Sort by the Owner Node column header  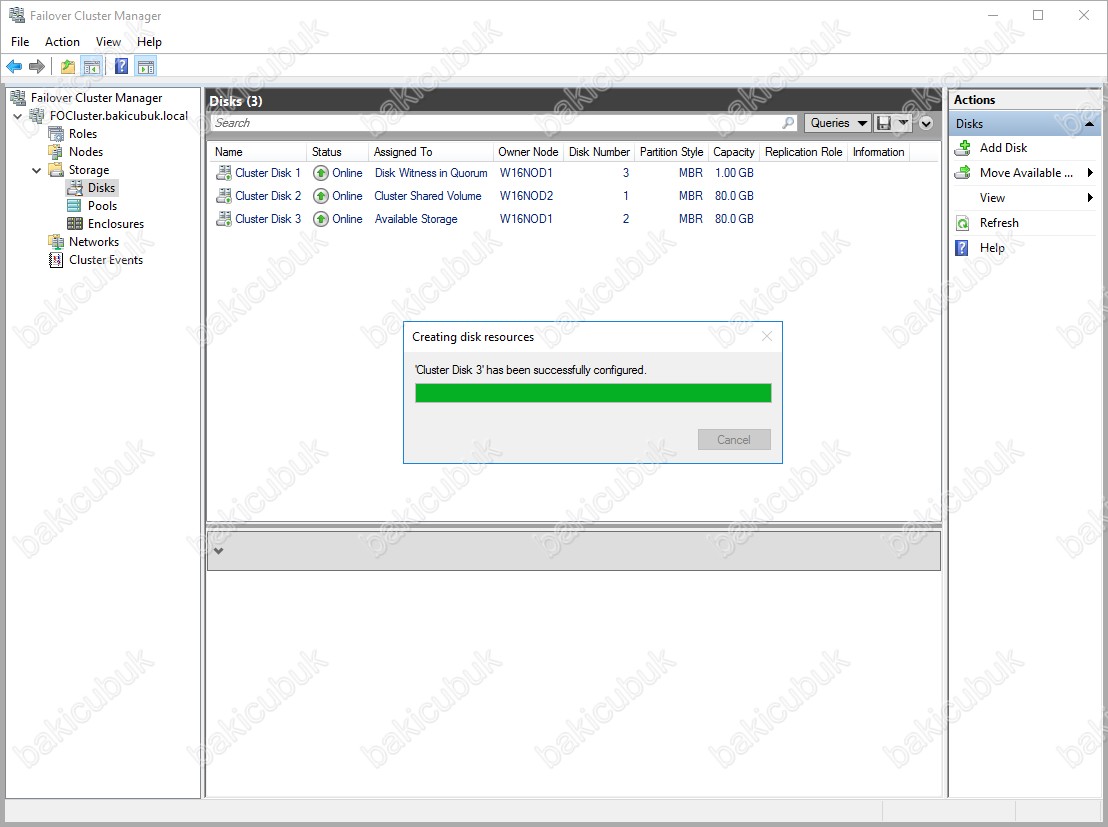coord(528,152)
